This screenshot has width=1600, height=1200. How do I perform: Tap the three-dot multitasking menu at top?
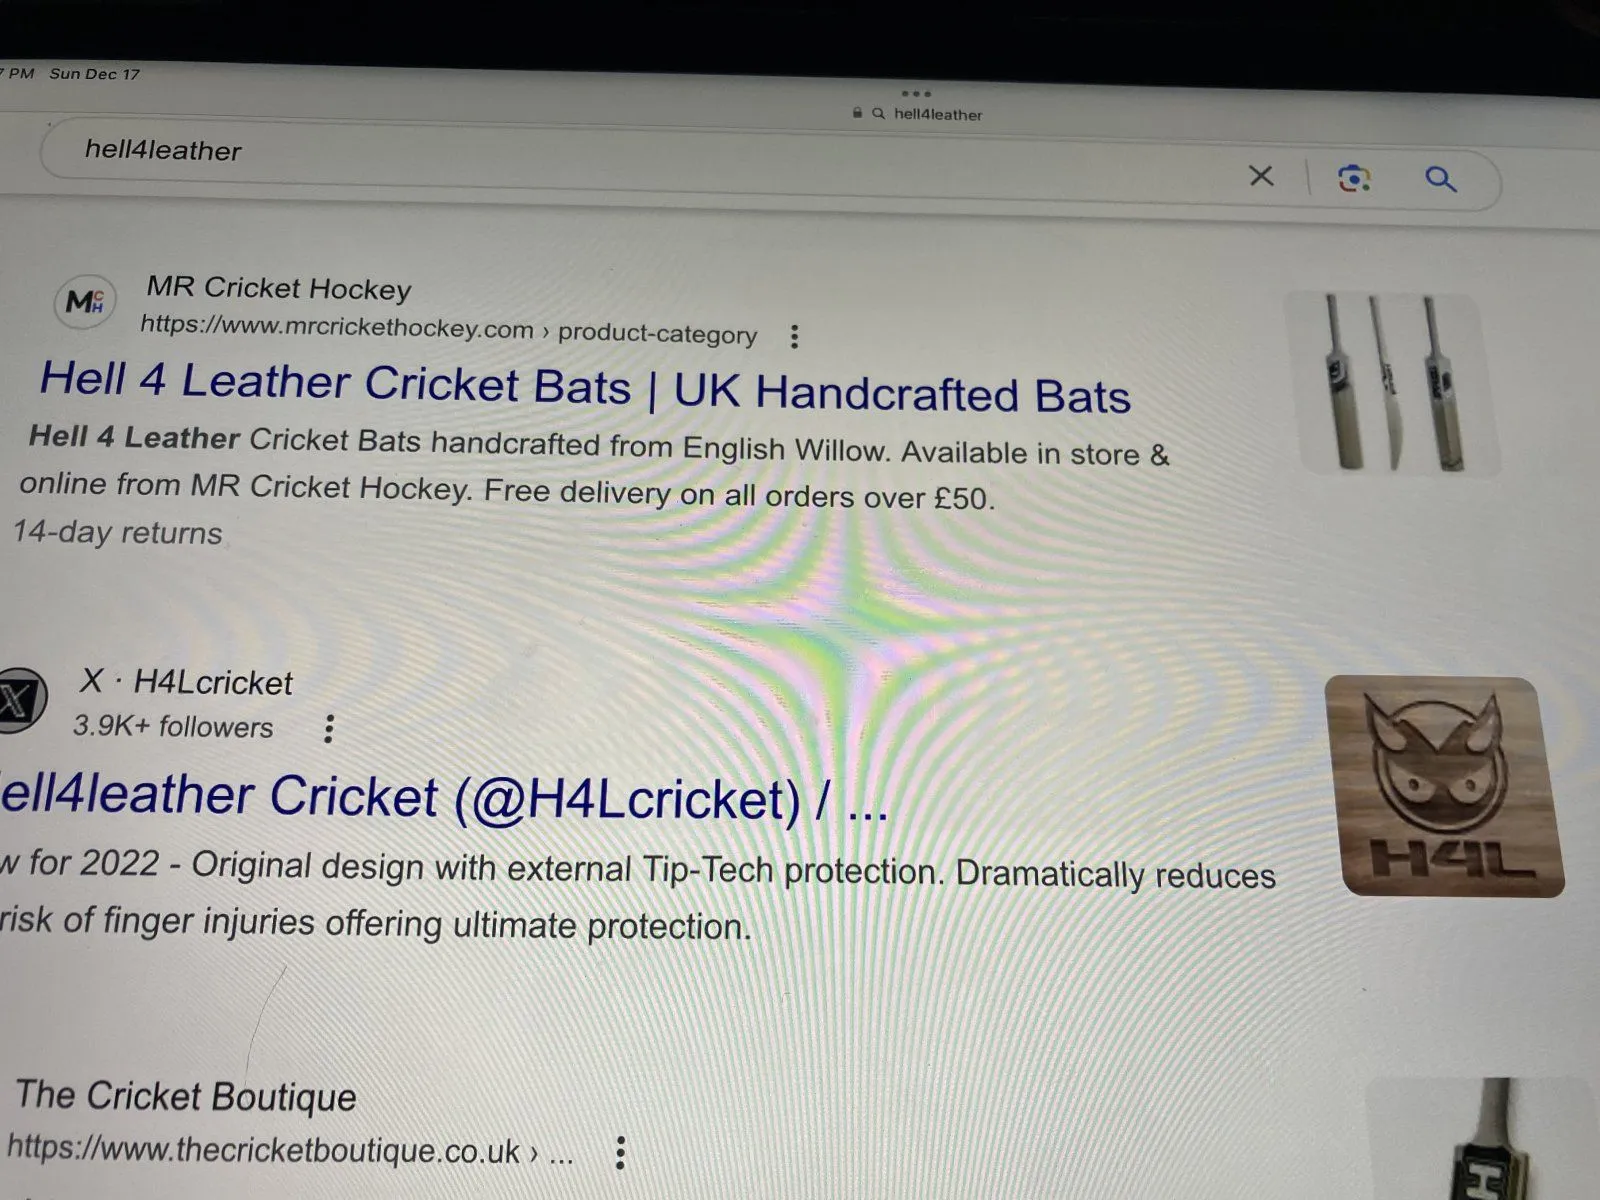pos(916,94)
